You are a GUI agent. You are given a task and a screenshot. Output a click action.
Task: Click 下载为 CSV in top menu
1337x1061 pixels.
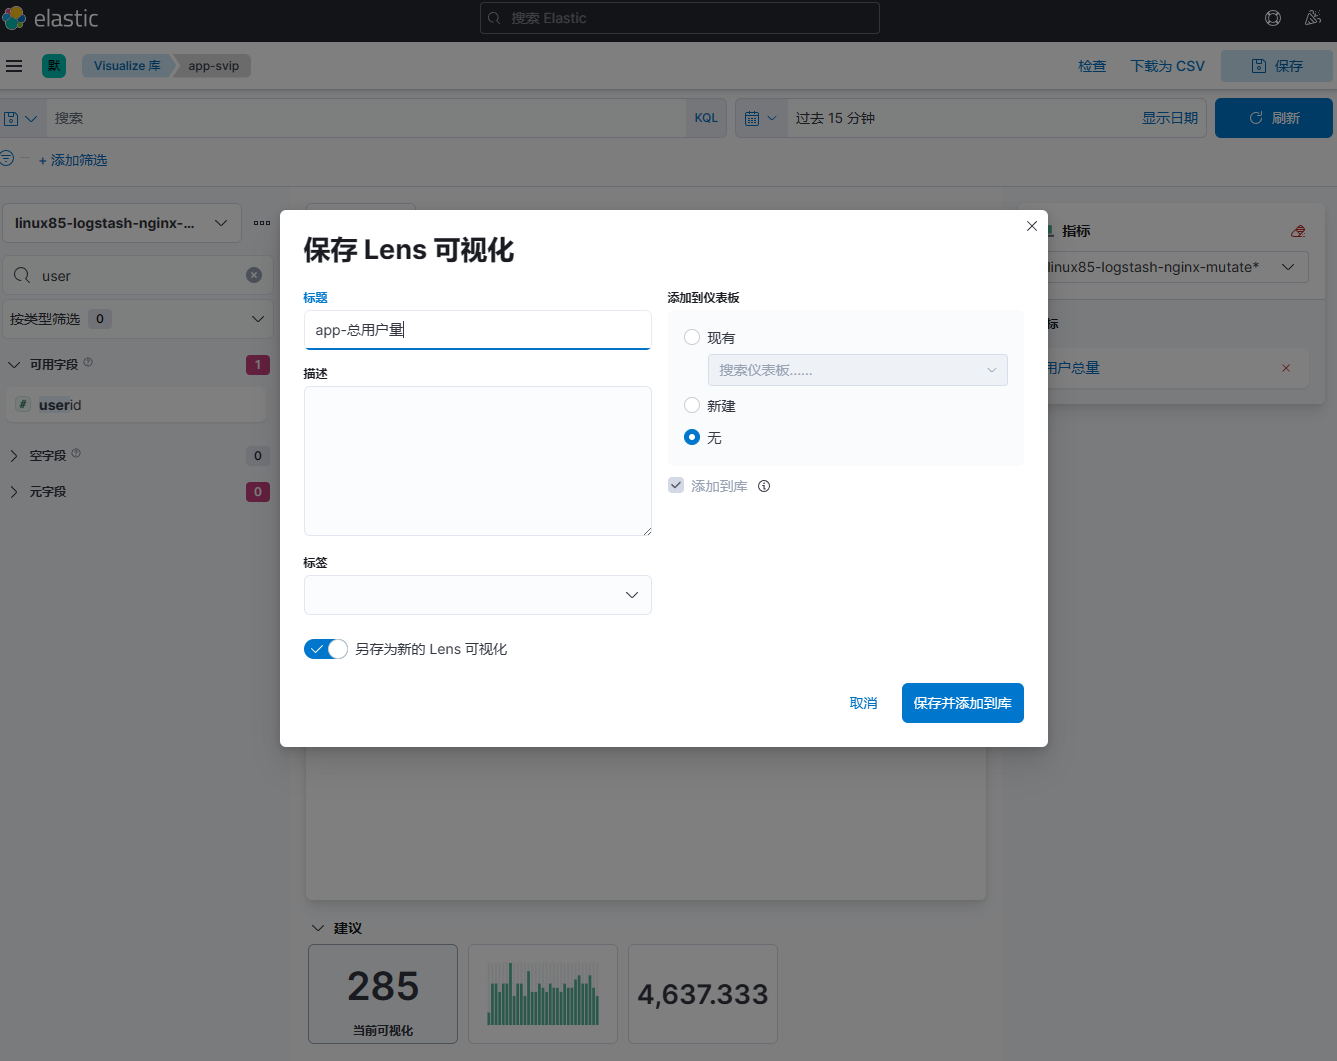click(1167, 66)
